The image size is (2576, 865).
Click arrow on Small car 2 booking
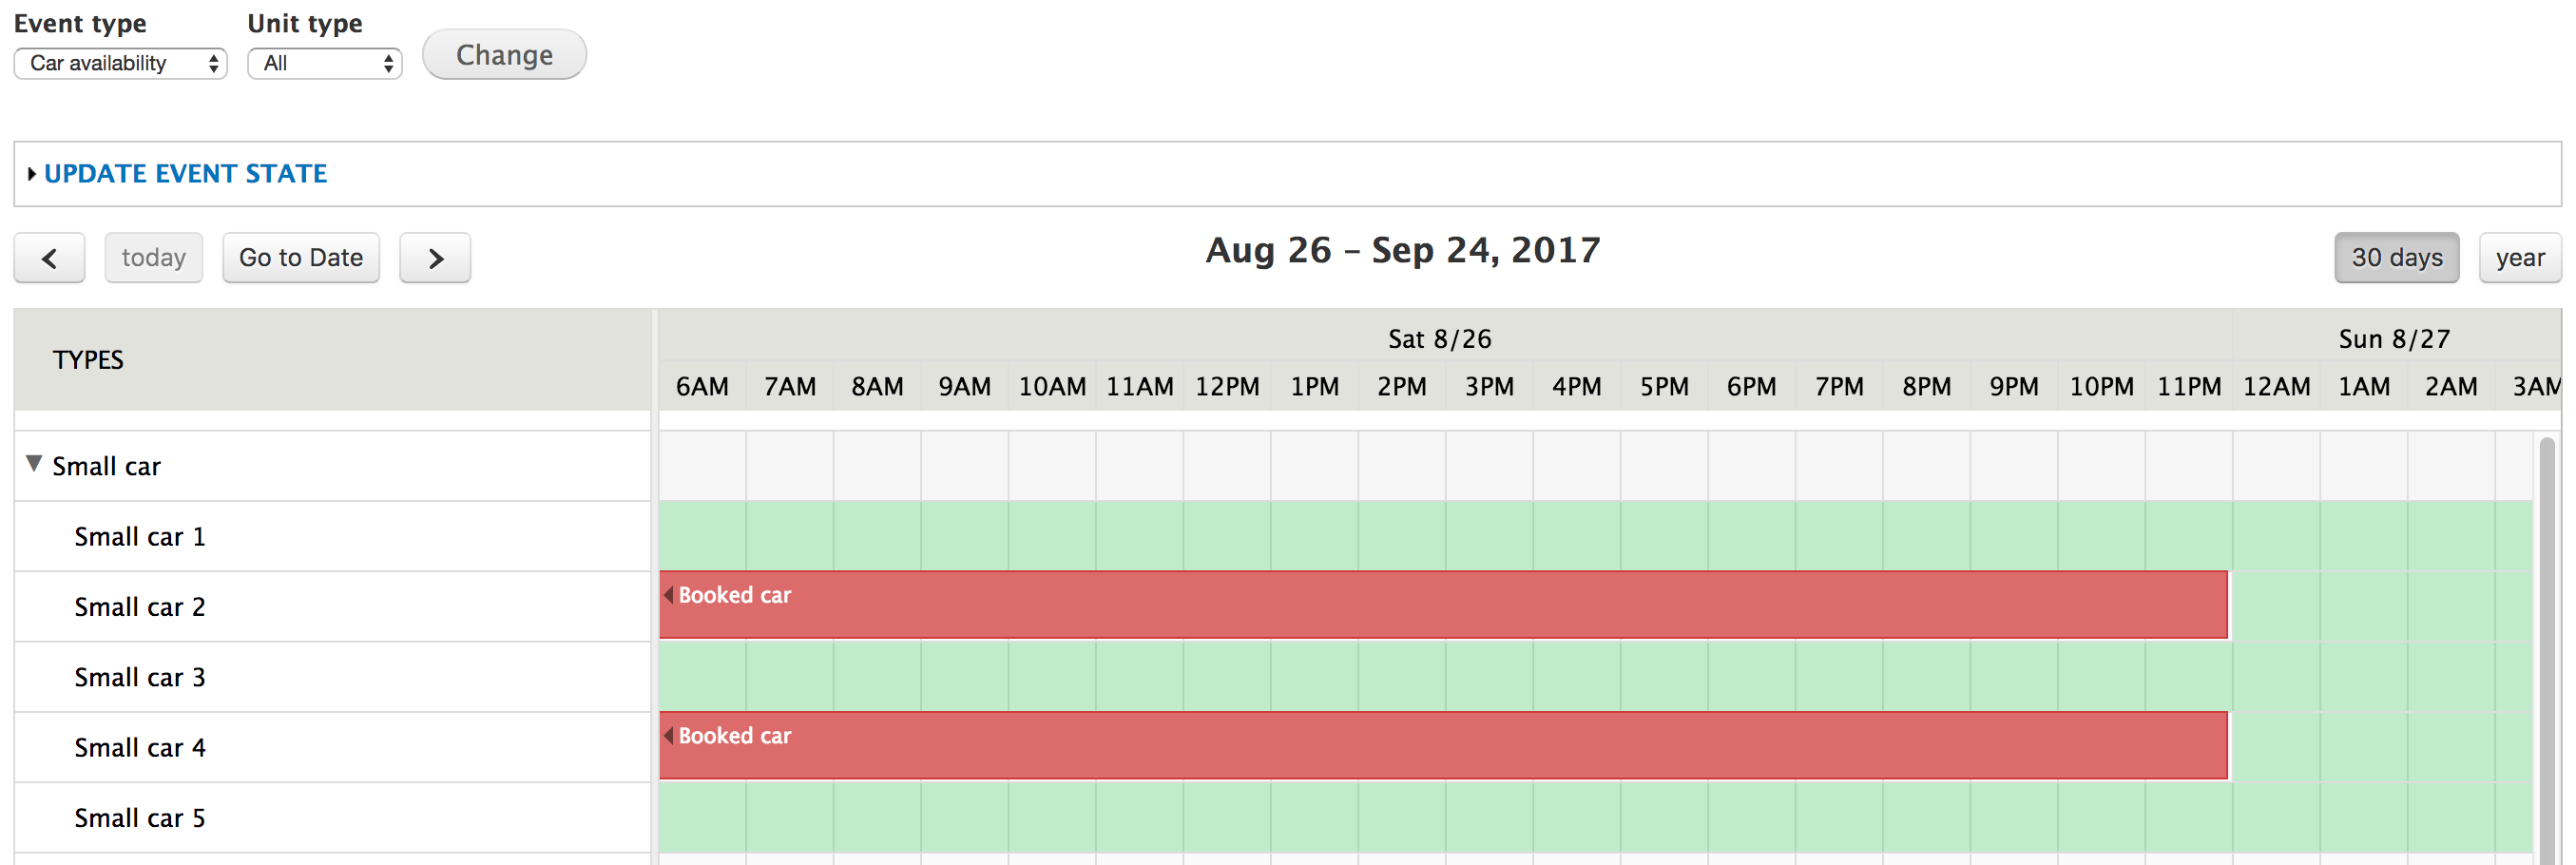point(668,595)
